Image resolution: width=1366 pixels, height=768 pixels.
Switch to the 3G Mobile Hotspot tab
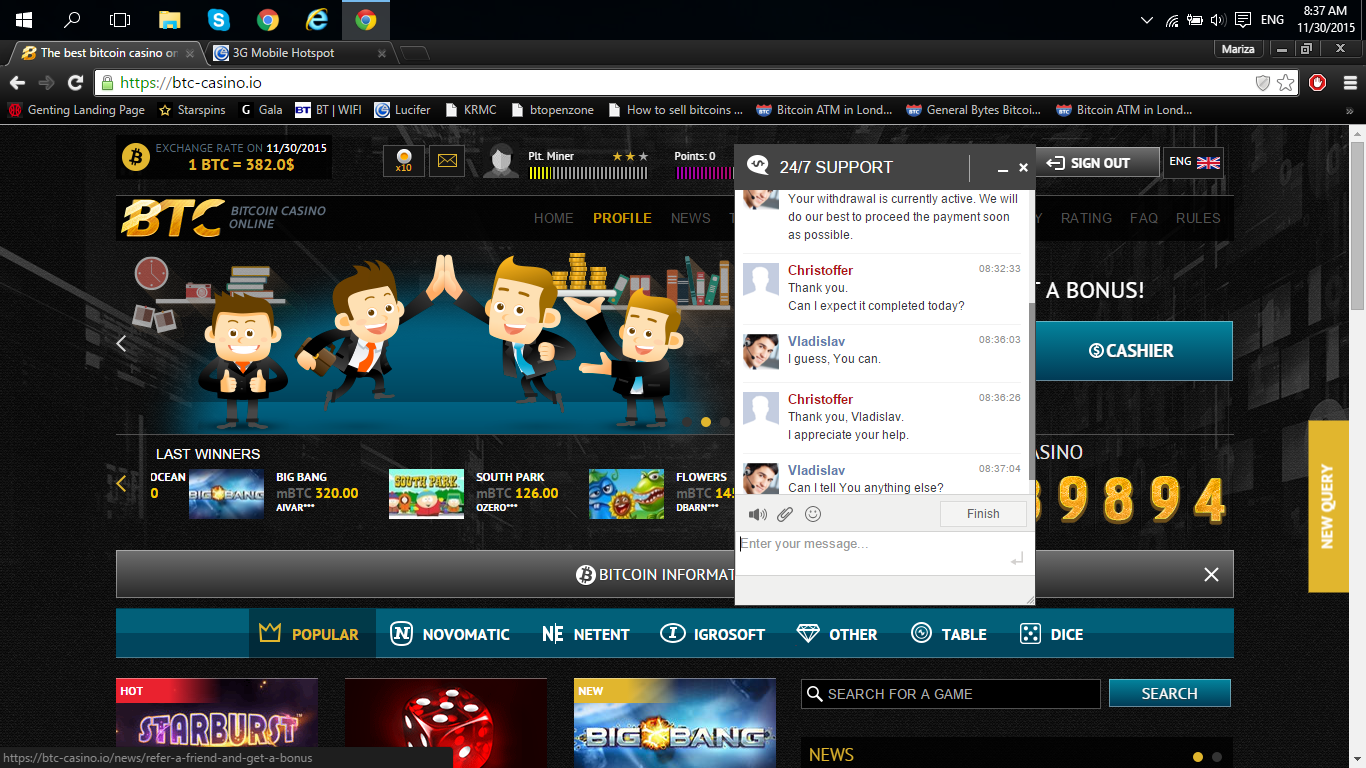[297, 53]
